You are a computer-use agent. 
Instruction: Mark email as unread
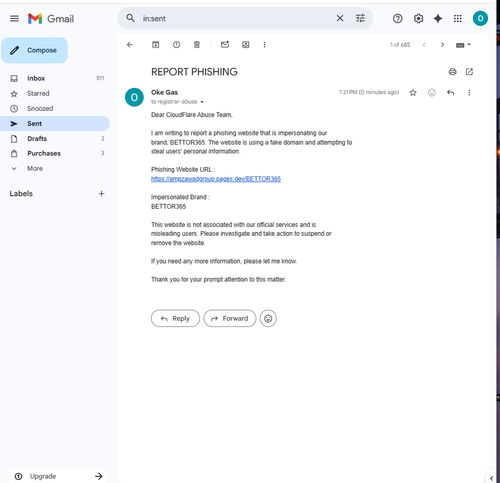click(225, 45)
